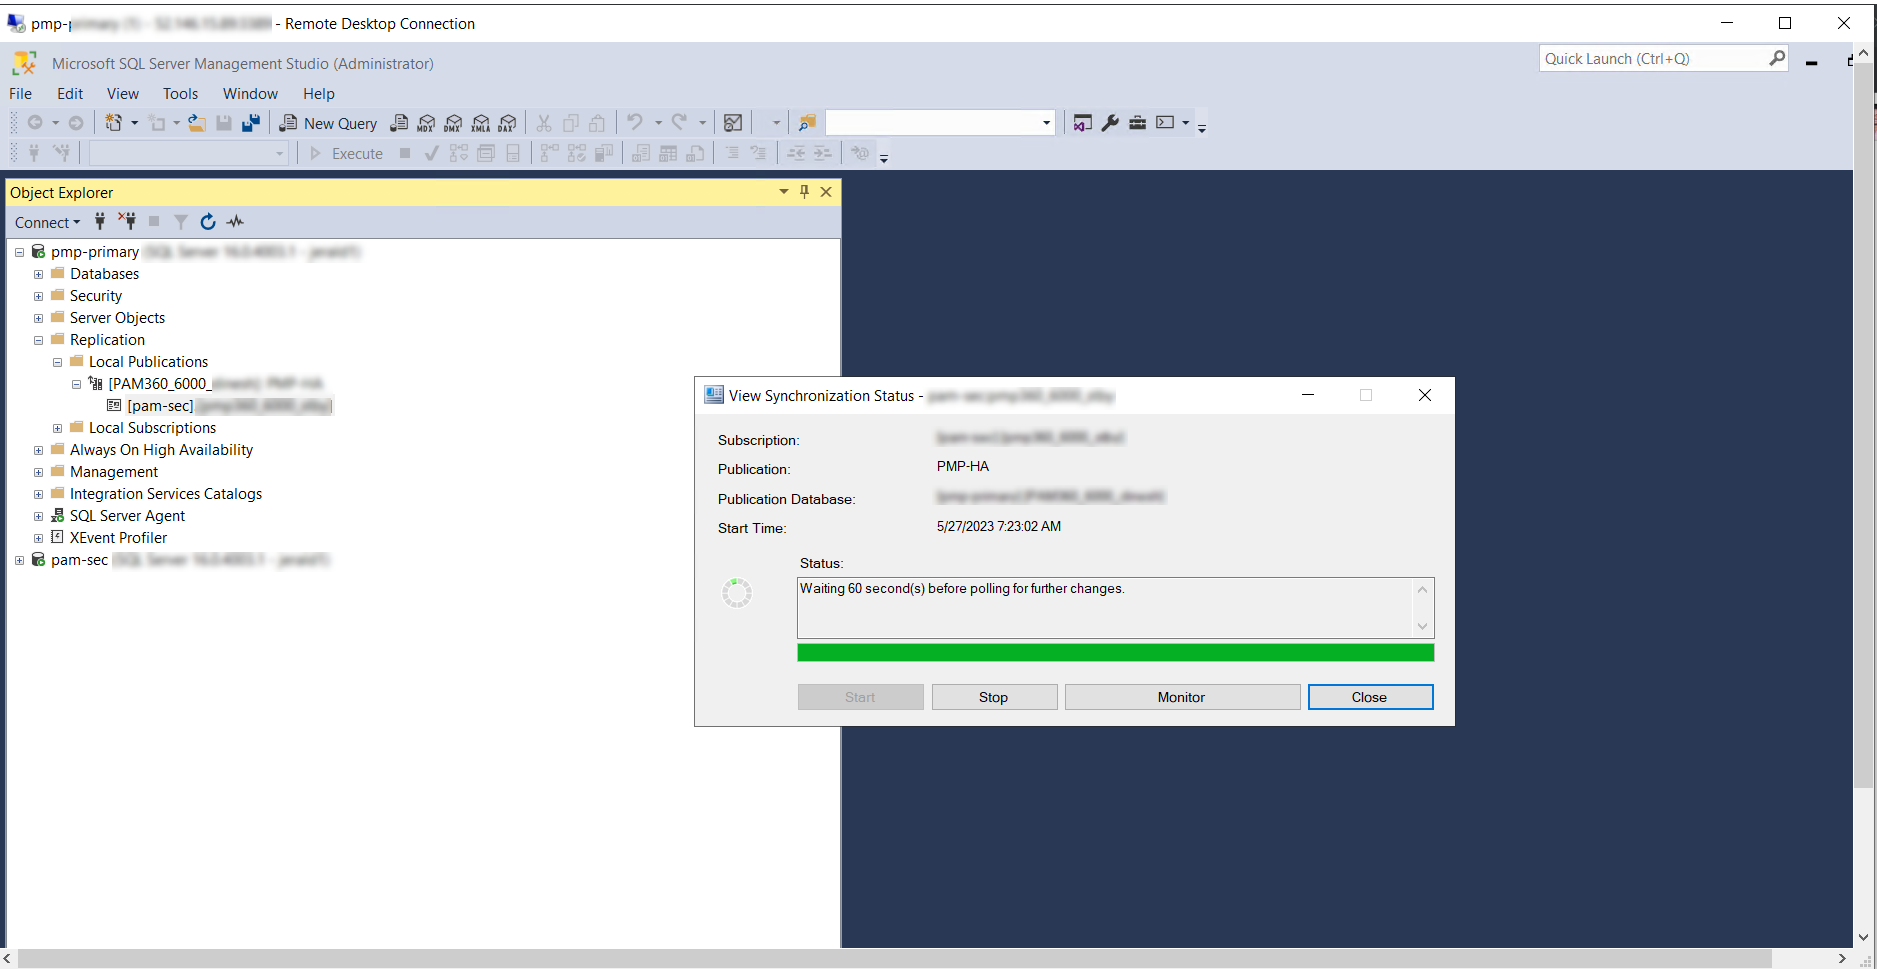Image resolution: width=1877 pixels, height=969 pixels.
Task: Click the Open File folder icon
Action: pyautogui.click(x=197, y=123)
